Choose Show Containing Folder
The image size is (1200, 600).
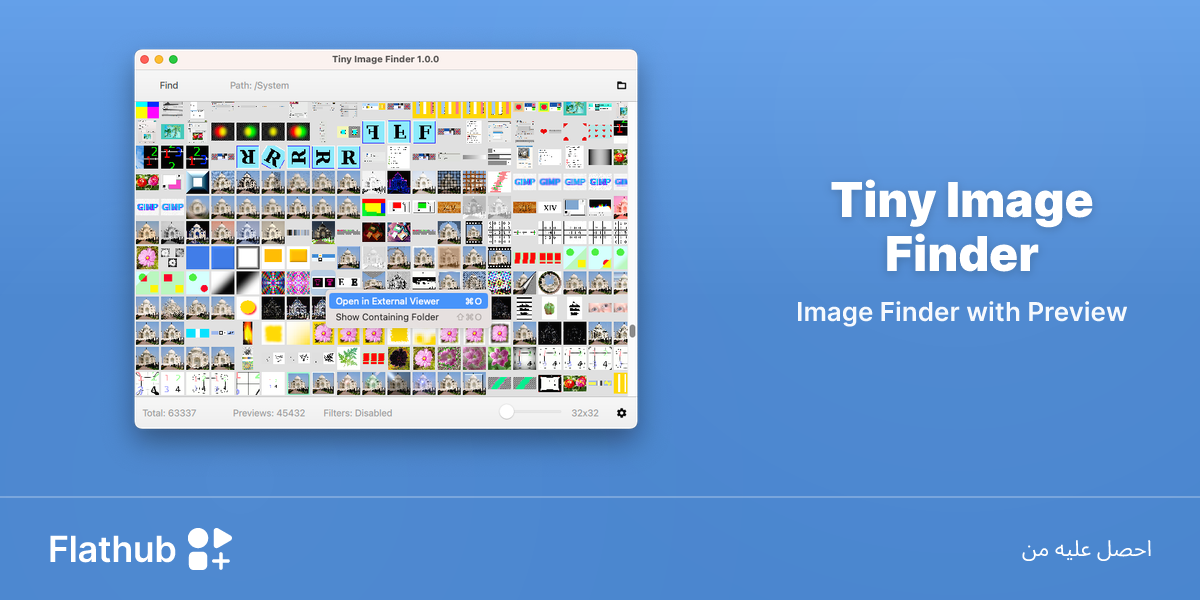pyautogui.click(x=408, y=317)
